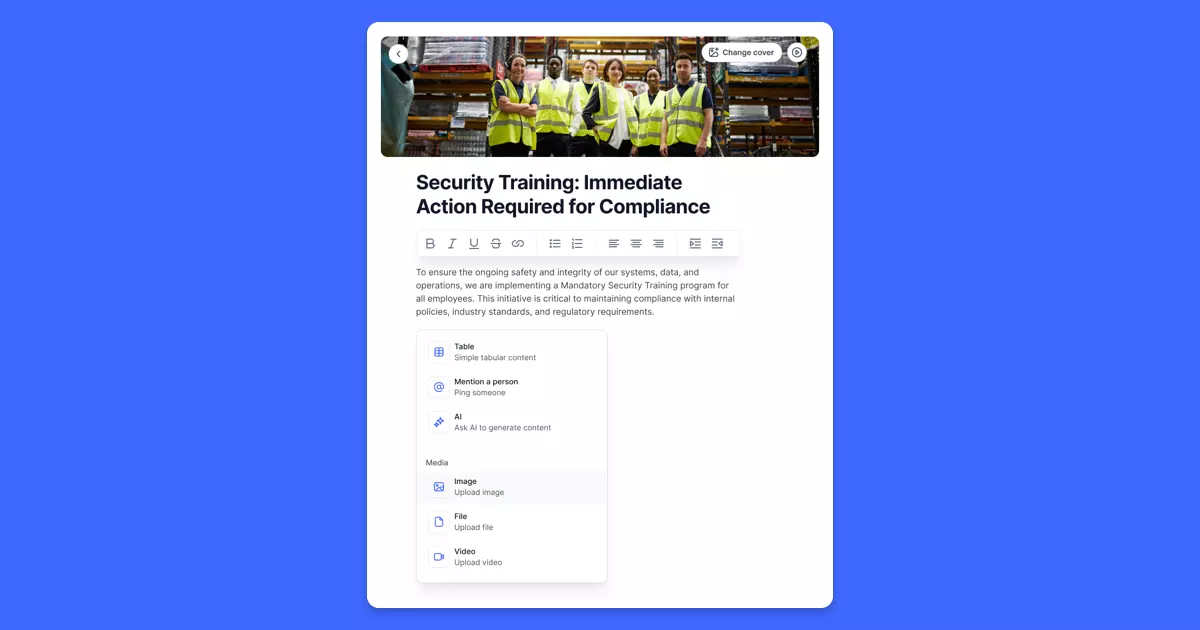Click the warehouse team cover image
The height and width of the screenshot is (630, 1200).
point(600,97)
